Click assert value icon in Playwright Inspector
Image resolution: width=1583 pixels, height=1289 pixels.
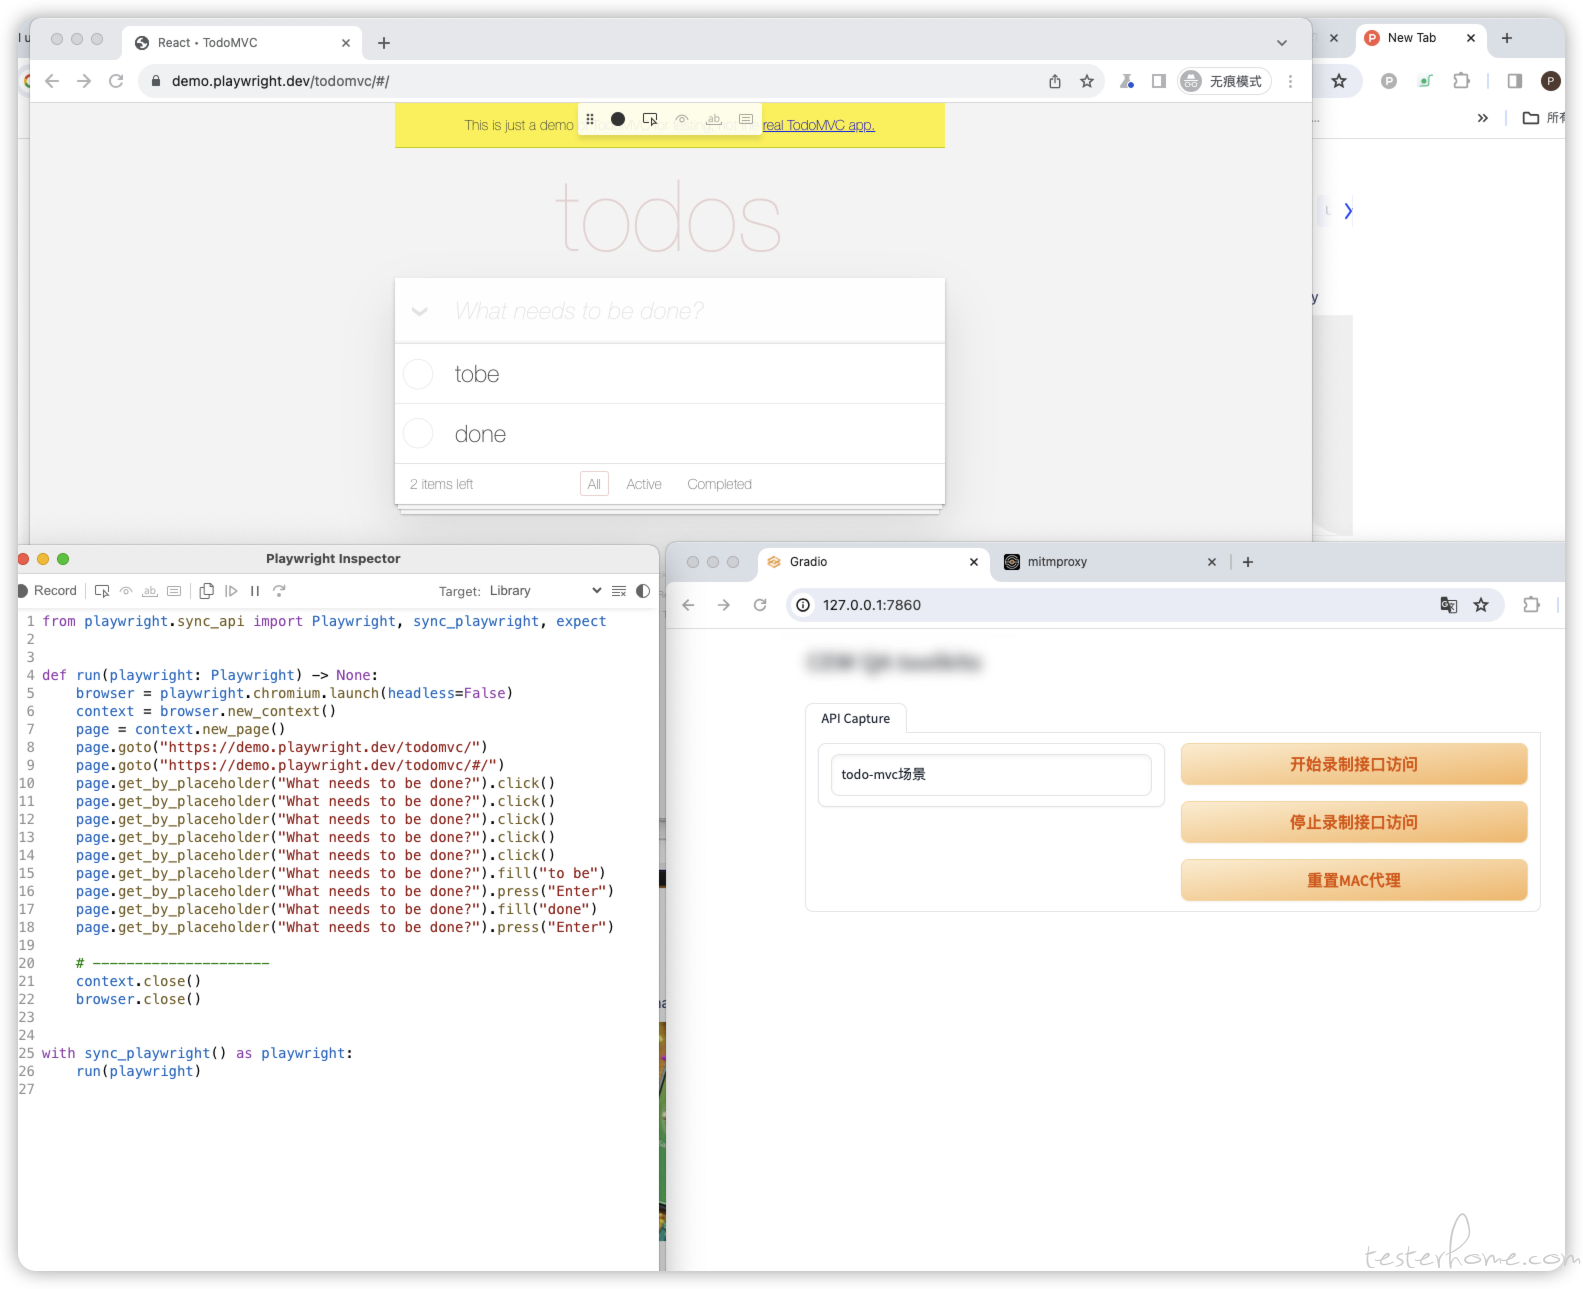coord(174,591)
